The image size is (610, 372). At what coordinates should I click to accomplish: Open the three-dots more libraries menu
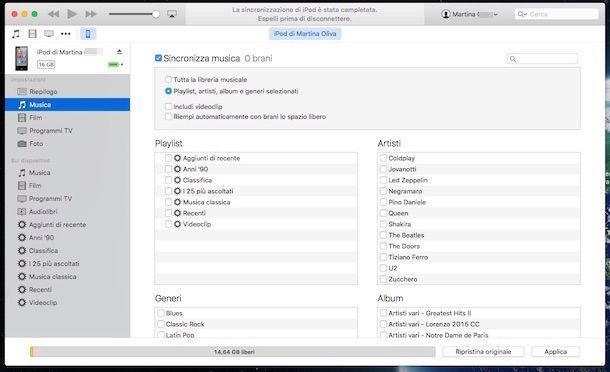pyautogui.click(x=66, y=34)
